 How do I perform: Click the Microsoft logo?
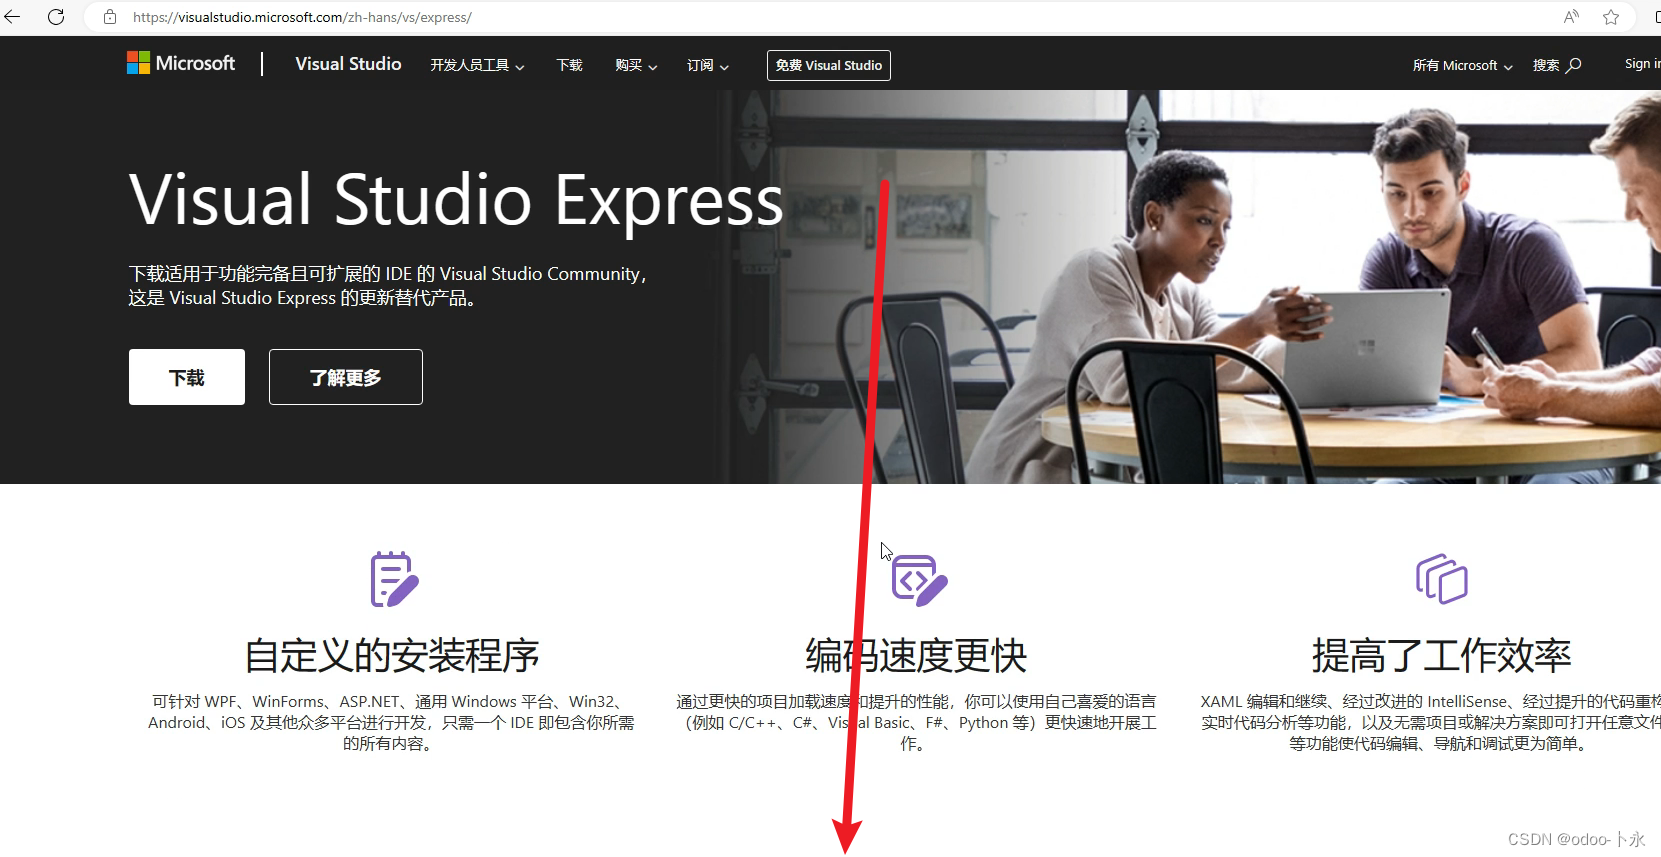[x=181, y=63]
